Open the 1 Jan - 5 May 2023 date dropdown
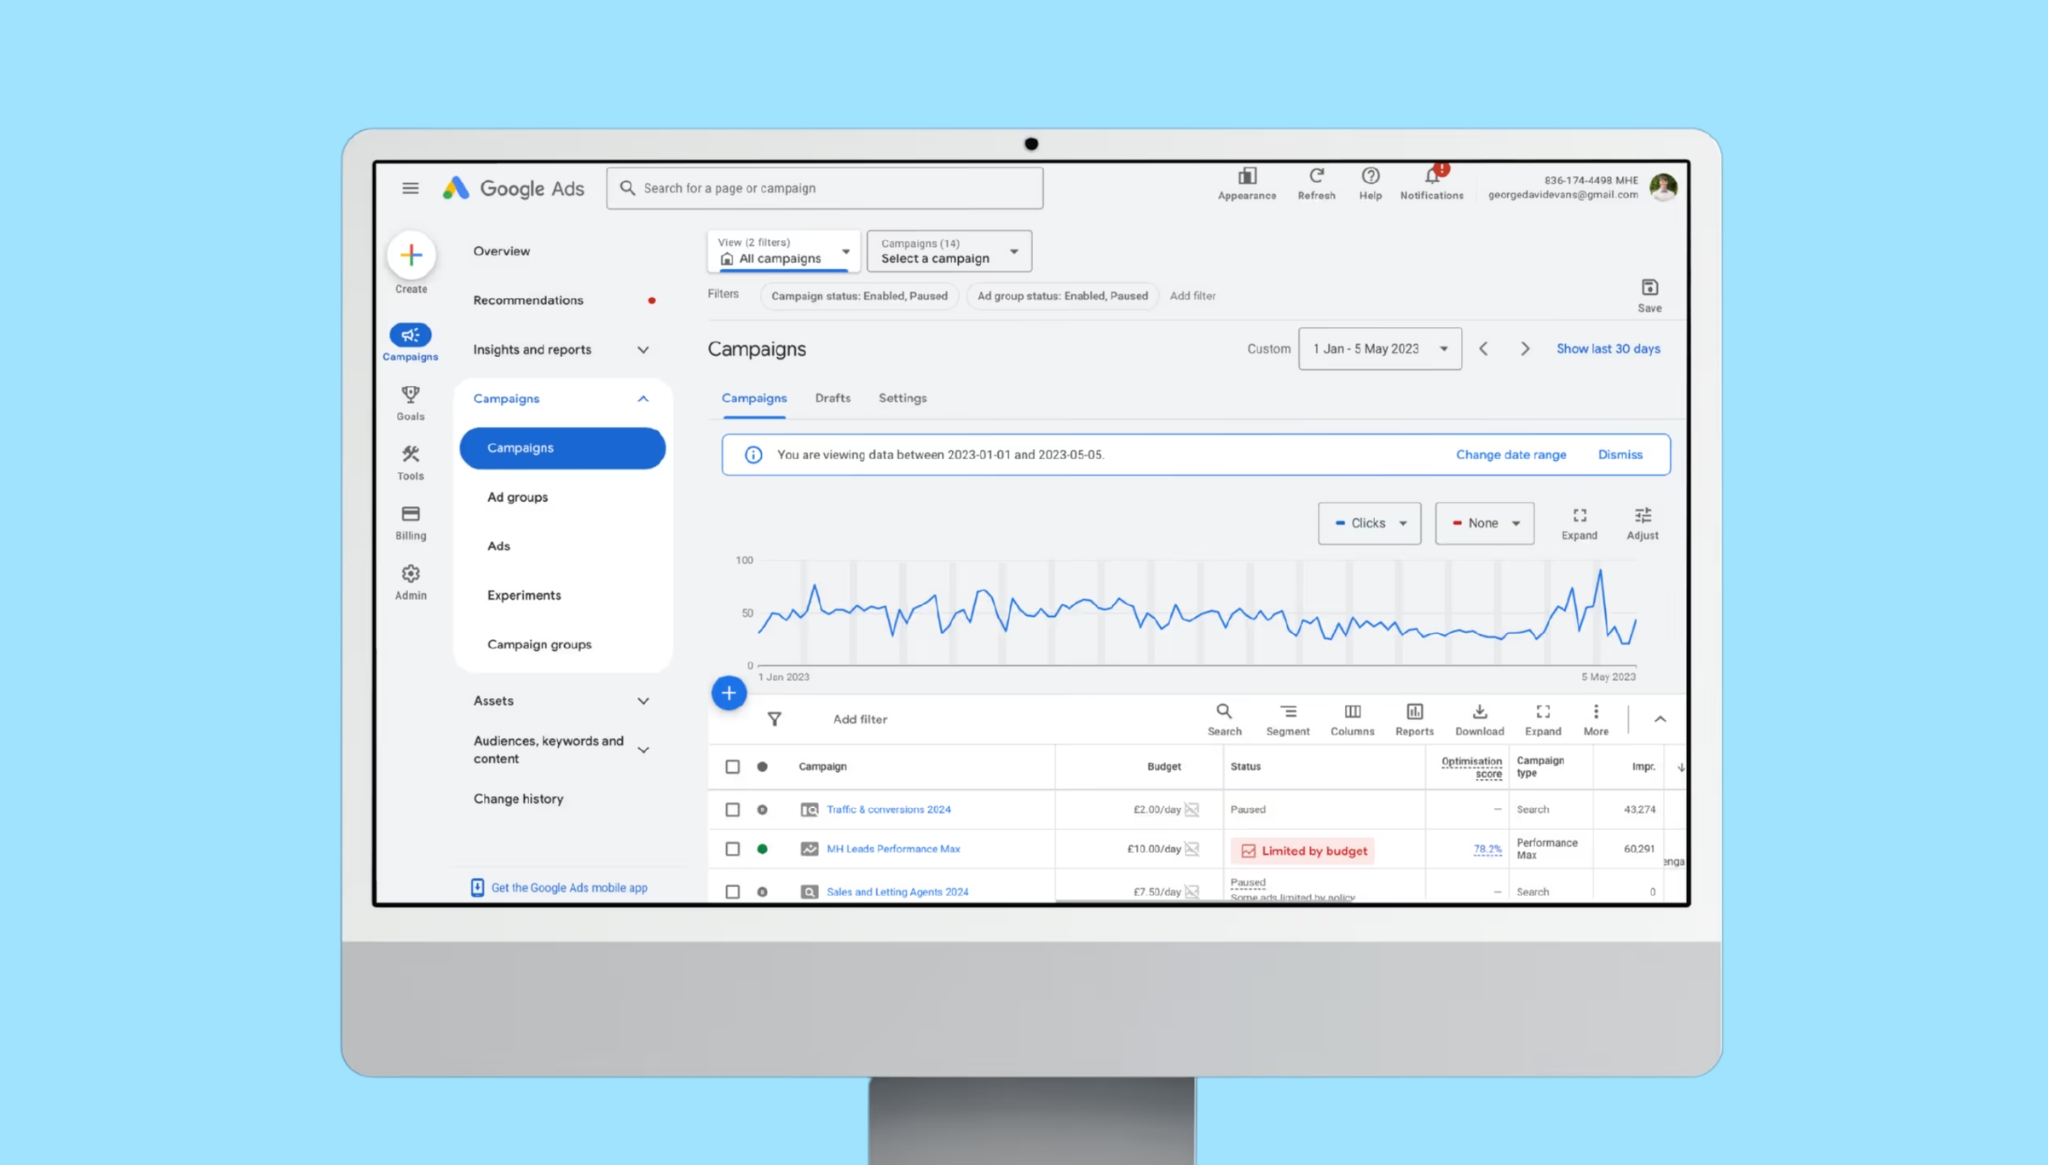2048x1165 pixels. pyautogui.click(x=1379, y=349)
